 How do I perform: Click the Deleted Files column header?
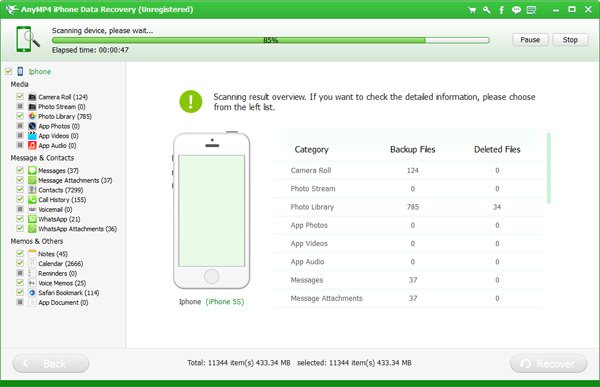[x=497, y=149]
